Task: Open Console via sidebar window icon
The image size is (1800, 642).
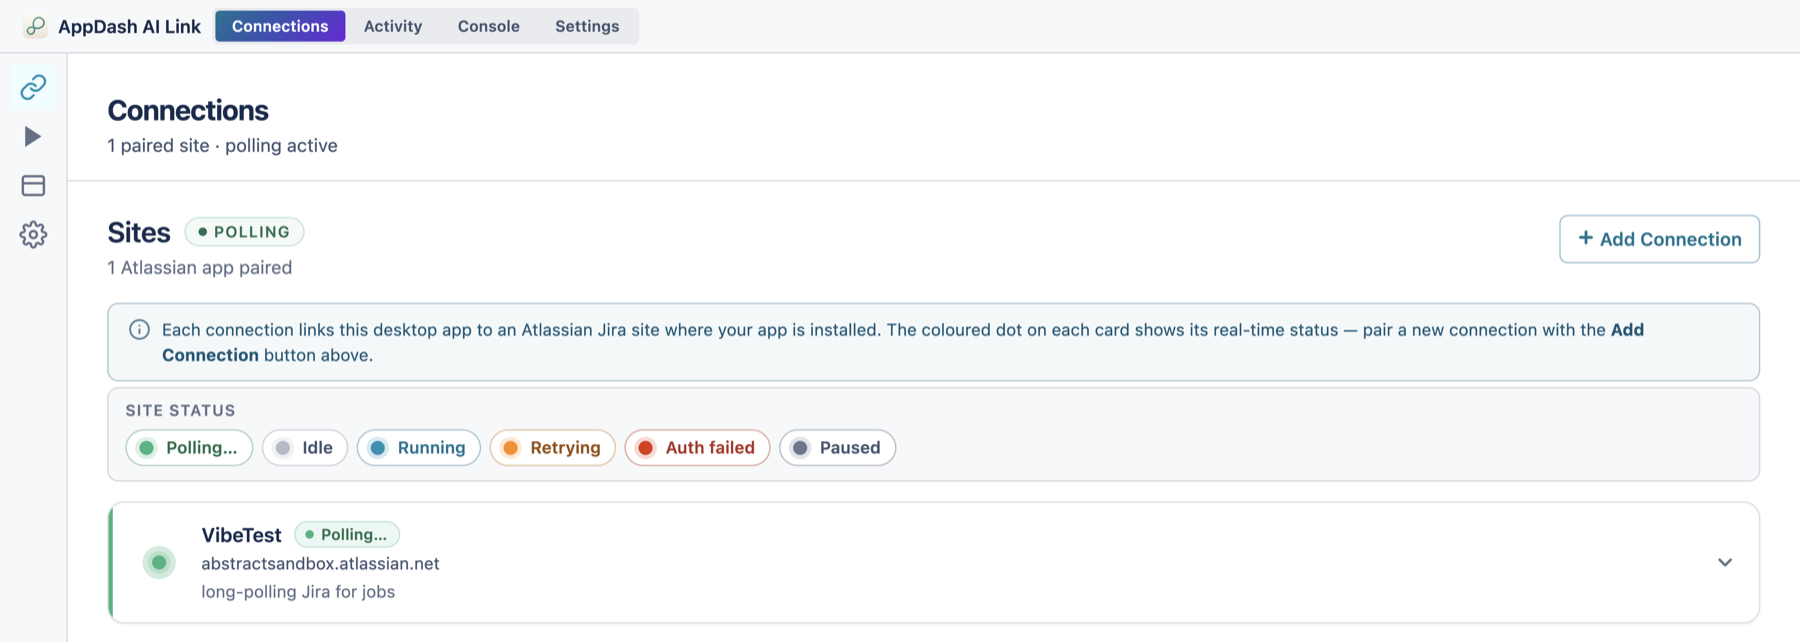Action: click(33, 185)
